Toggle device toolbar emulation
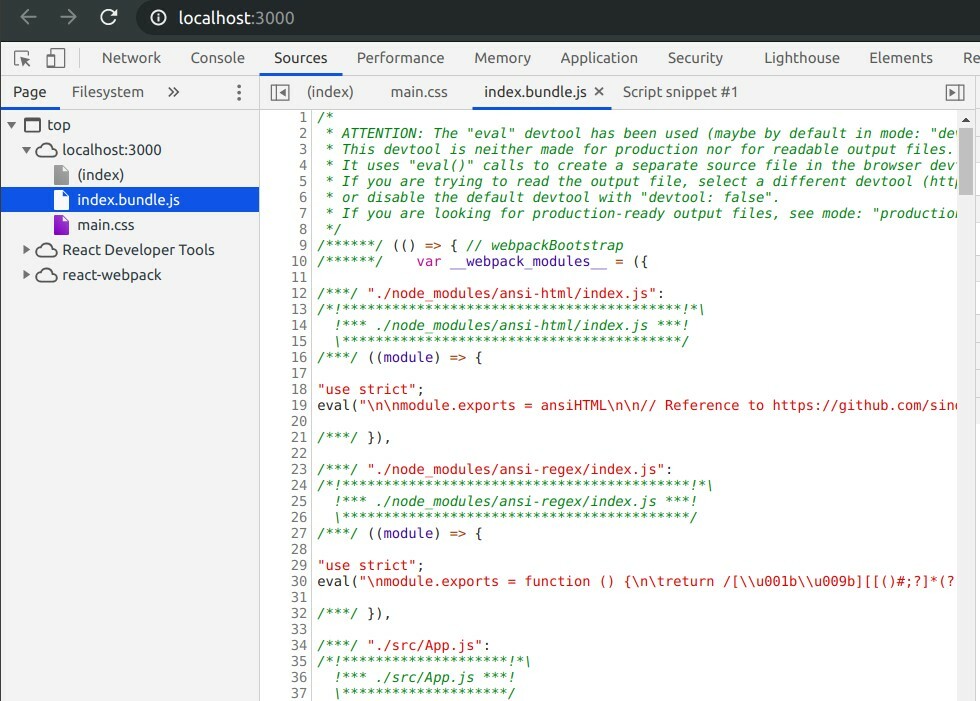980x701 pixels. point(56,58)
